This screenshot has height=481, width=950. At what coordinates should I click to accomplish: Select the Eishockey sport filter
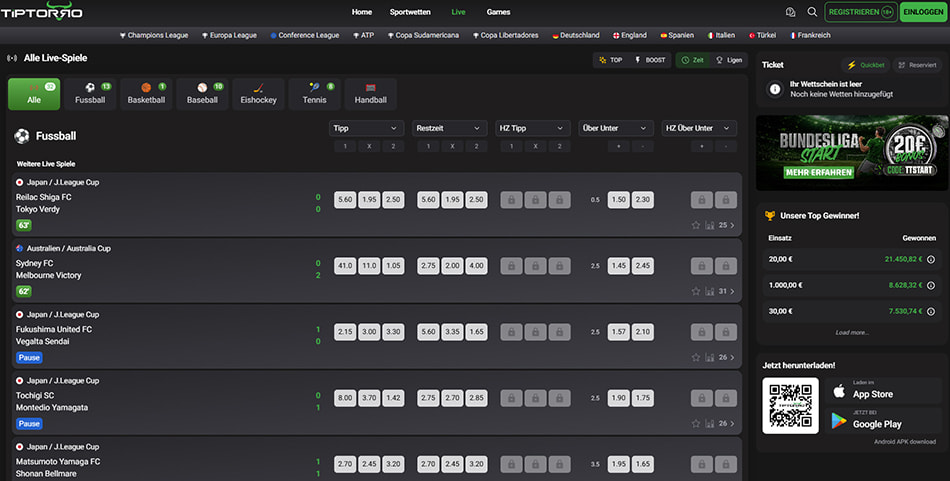pos(258,94)
